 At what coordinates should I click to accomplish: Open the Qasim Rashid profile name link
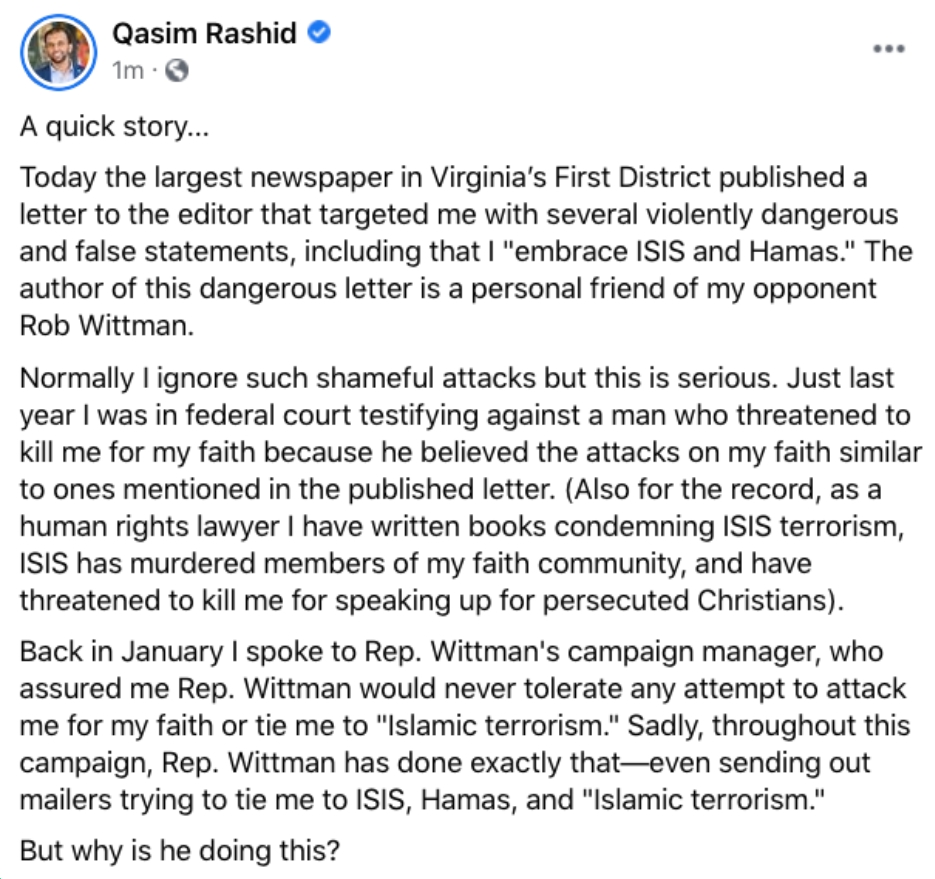205,33
